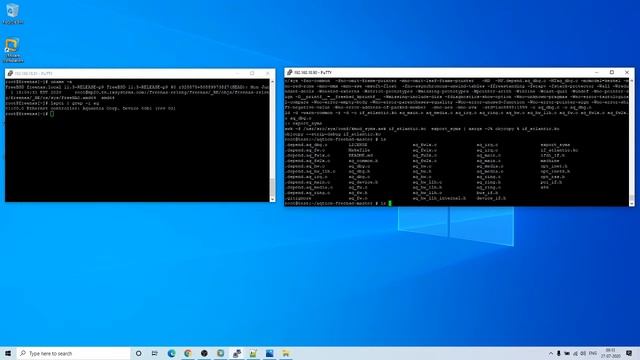The width and height of the screenshot is (640, 360).
Task: Open the clock and date flyout
Action: 610,353
